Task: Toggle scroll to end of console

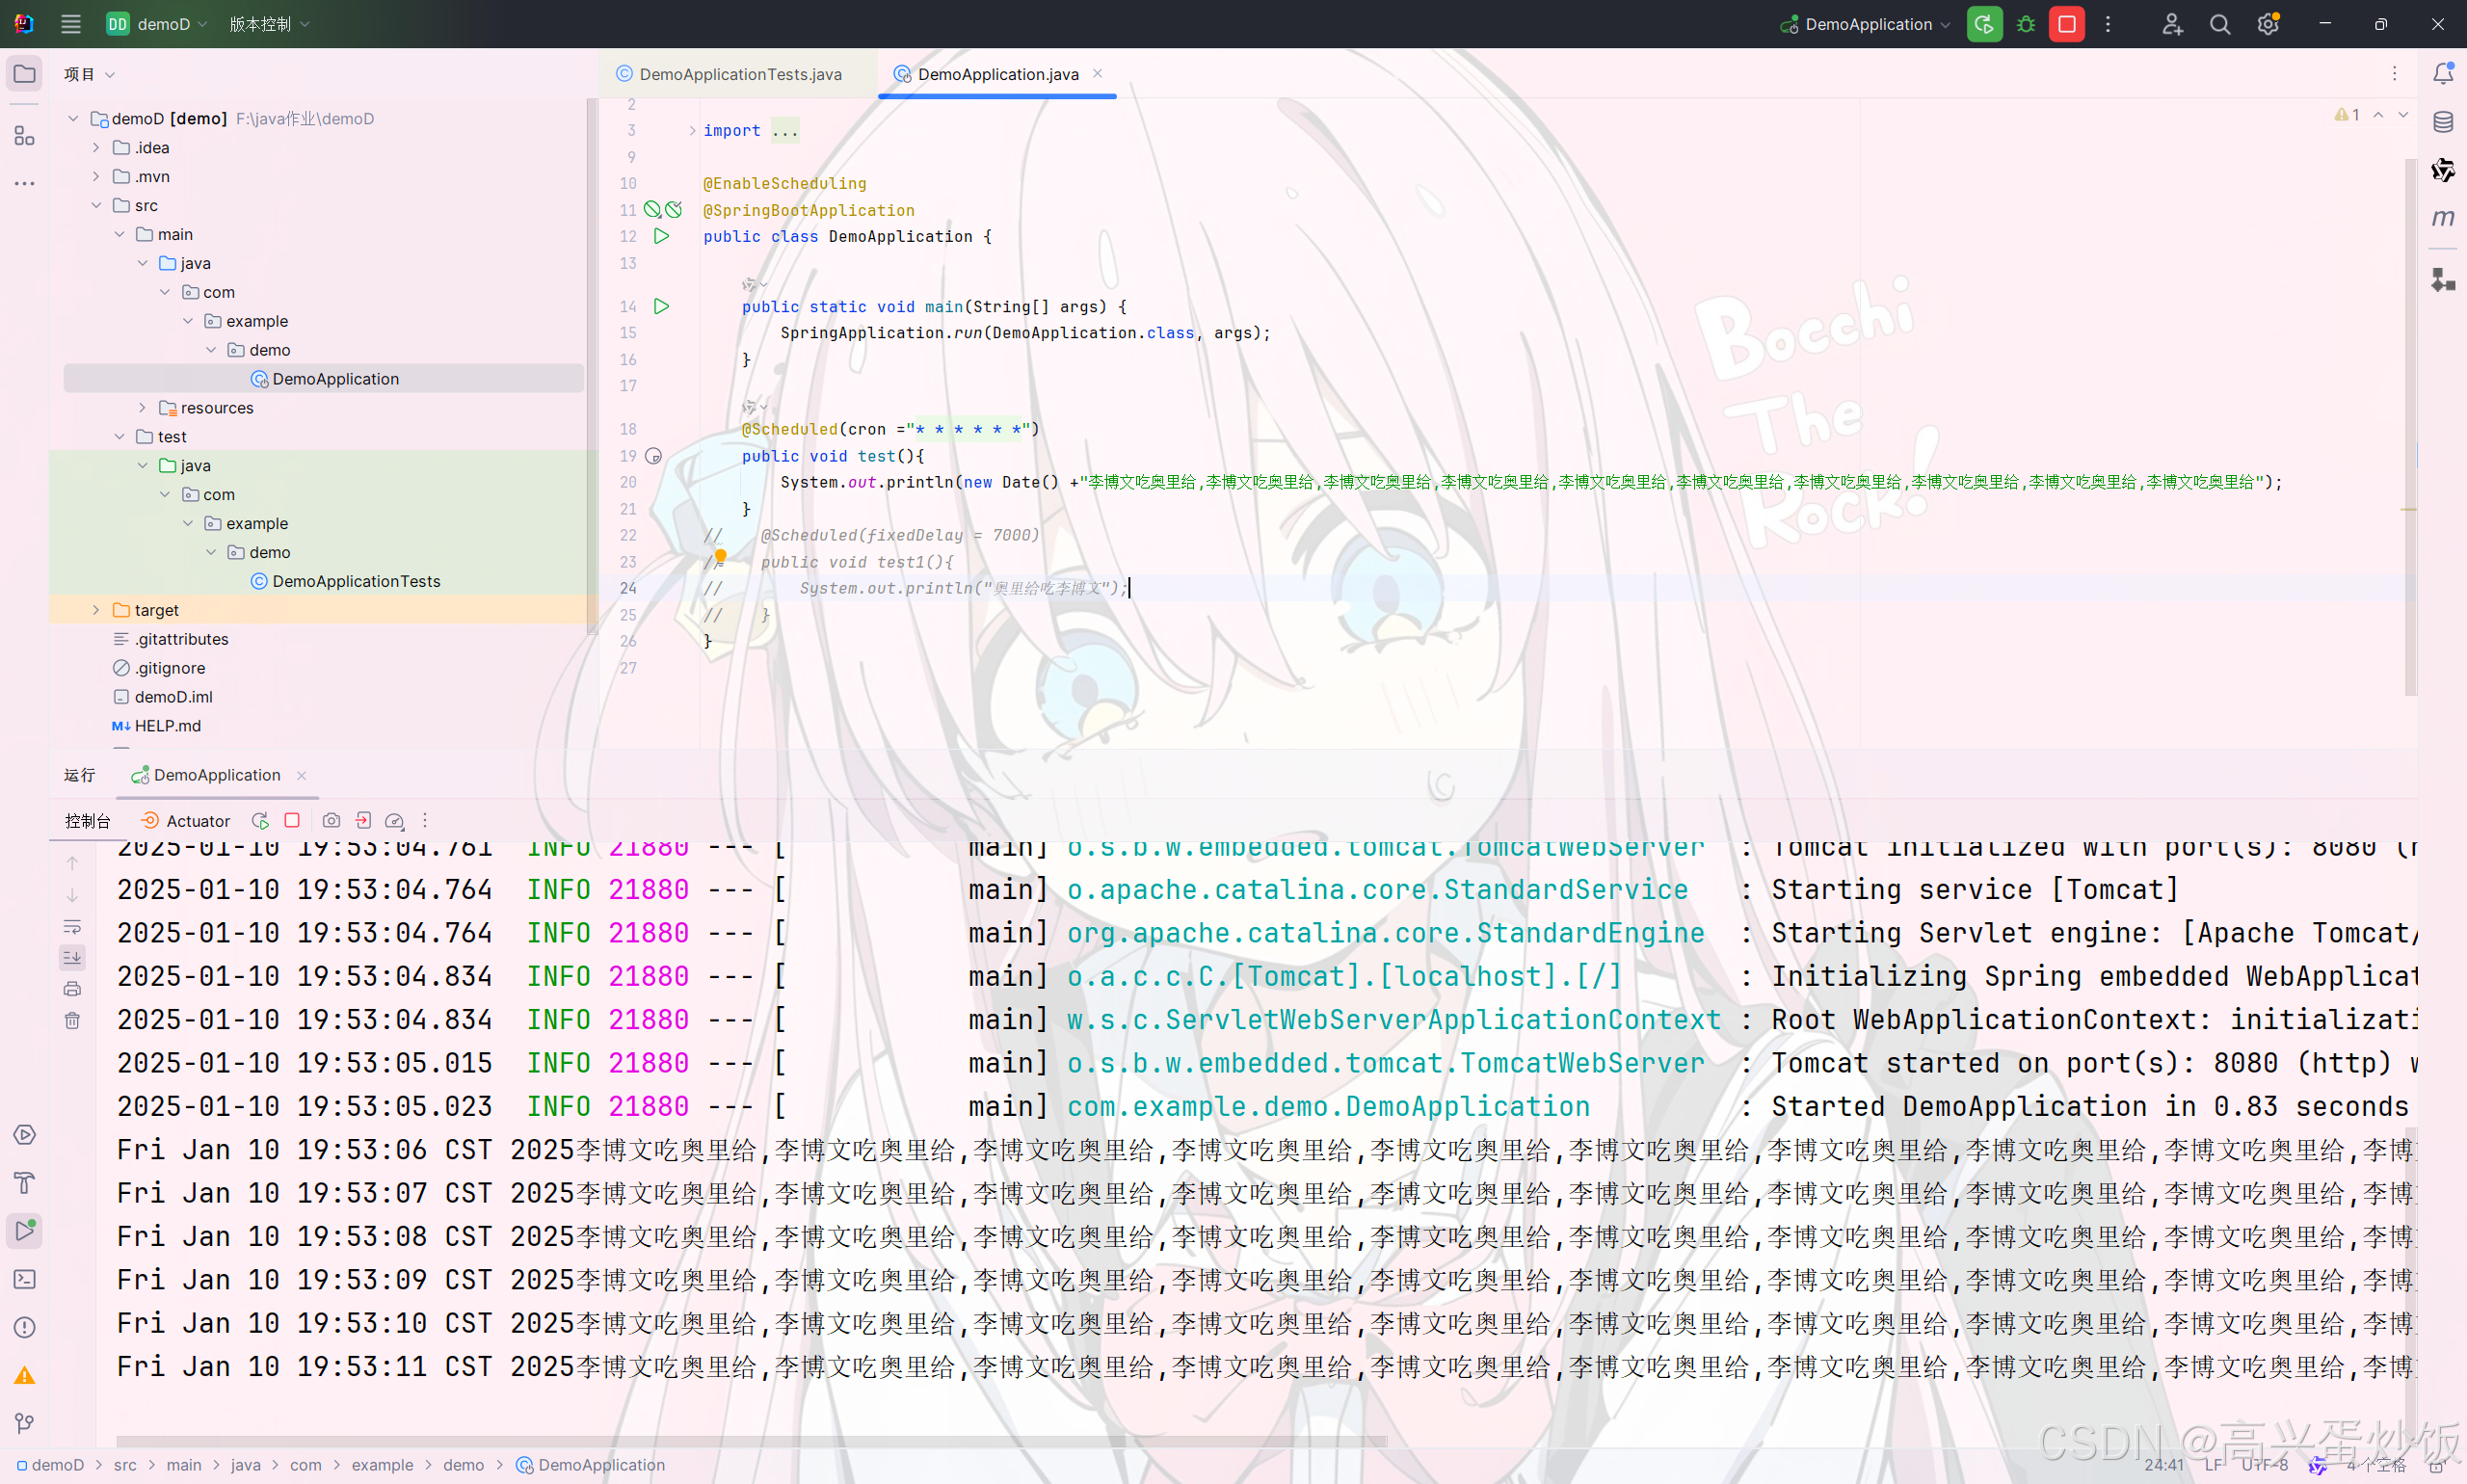Action: [x=72, y=958]
